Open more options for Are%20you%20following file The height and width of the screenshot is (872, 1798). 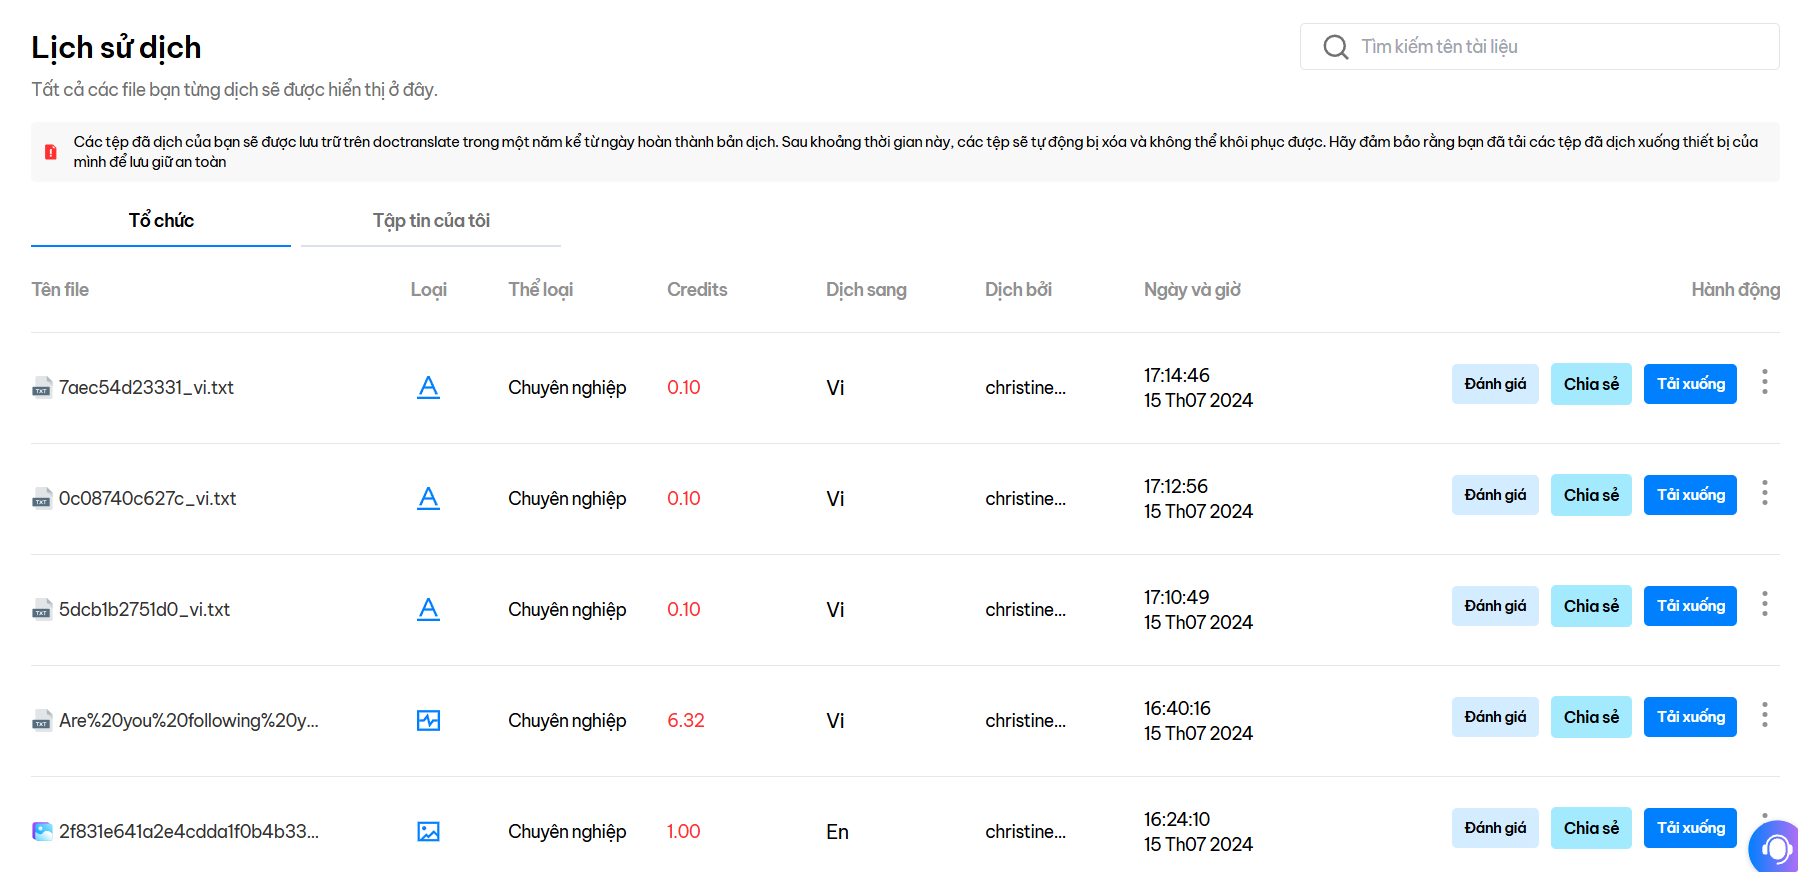click(1764, 715)
